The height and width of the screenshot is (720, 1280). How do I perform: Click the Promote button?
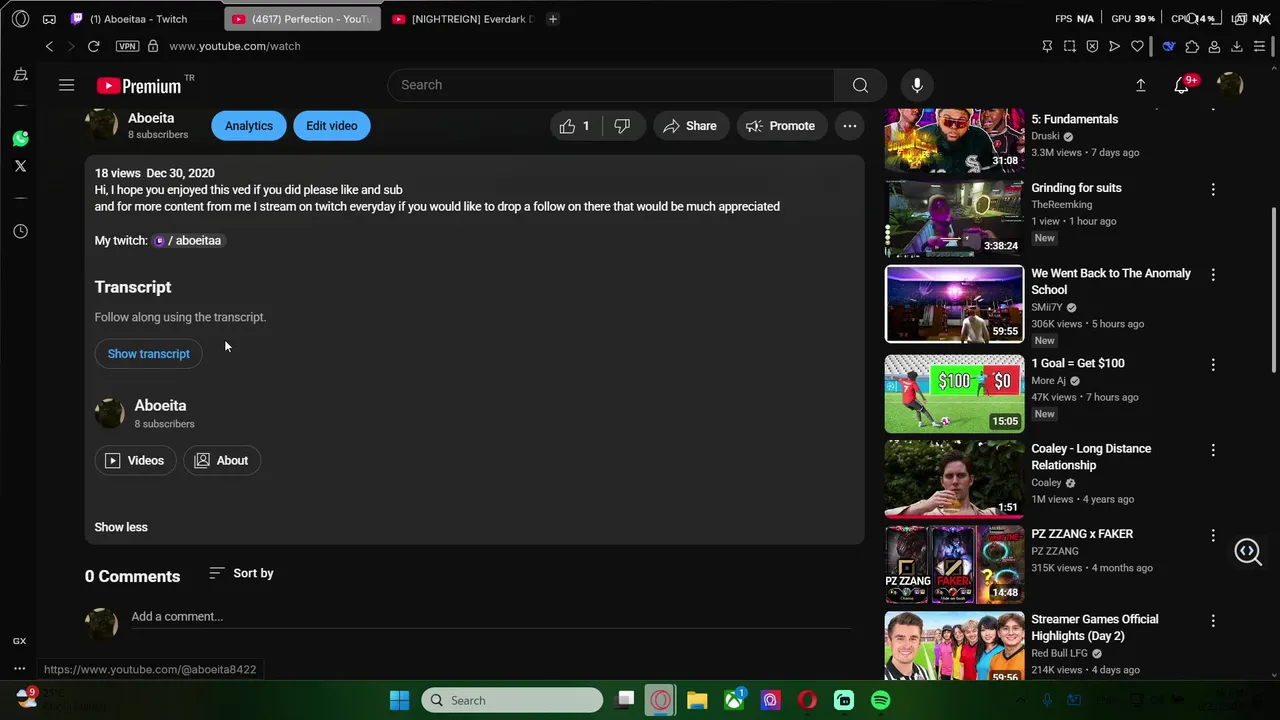tap(781, 126)
